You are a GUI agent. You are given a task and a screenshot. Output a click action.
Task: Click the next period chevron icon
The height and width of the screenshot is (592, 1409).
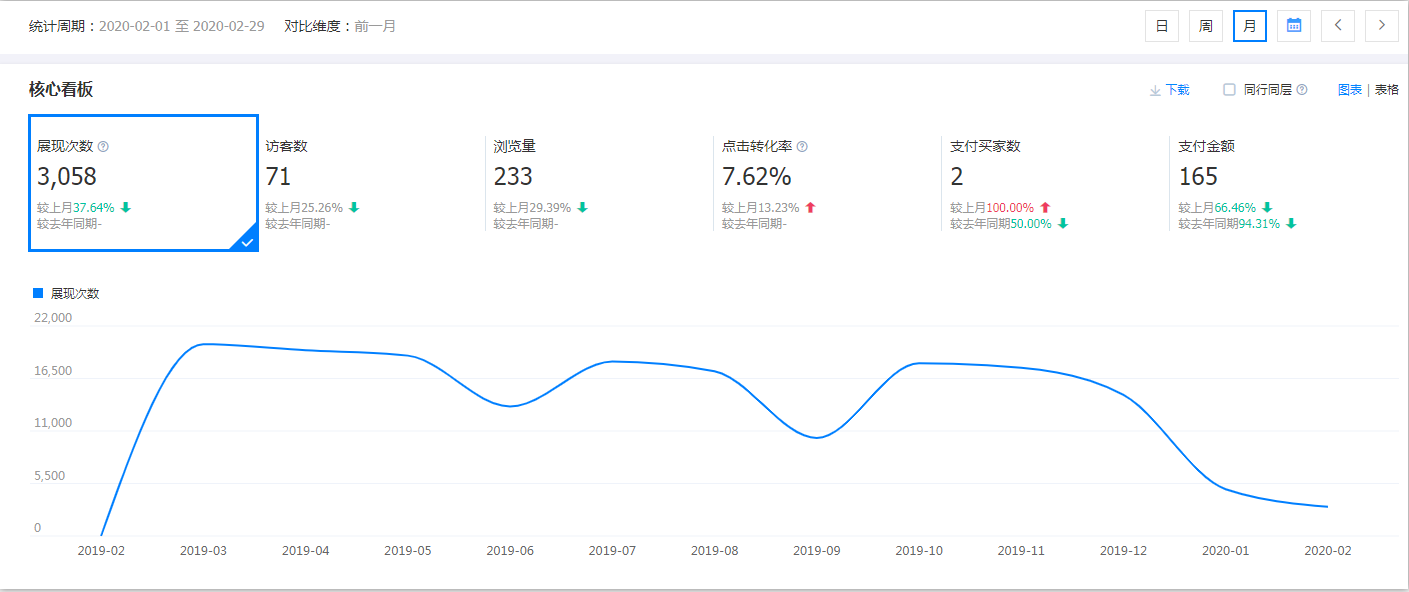[x=1381, y=25]
